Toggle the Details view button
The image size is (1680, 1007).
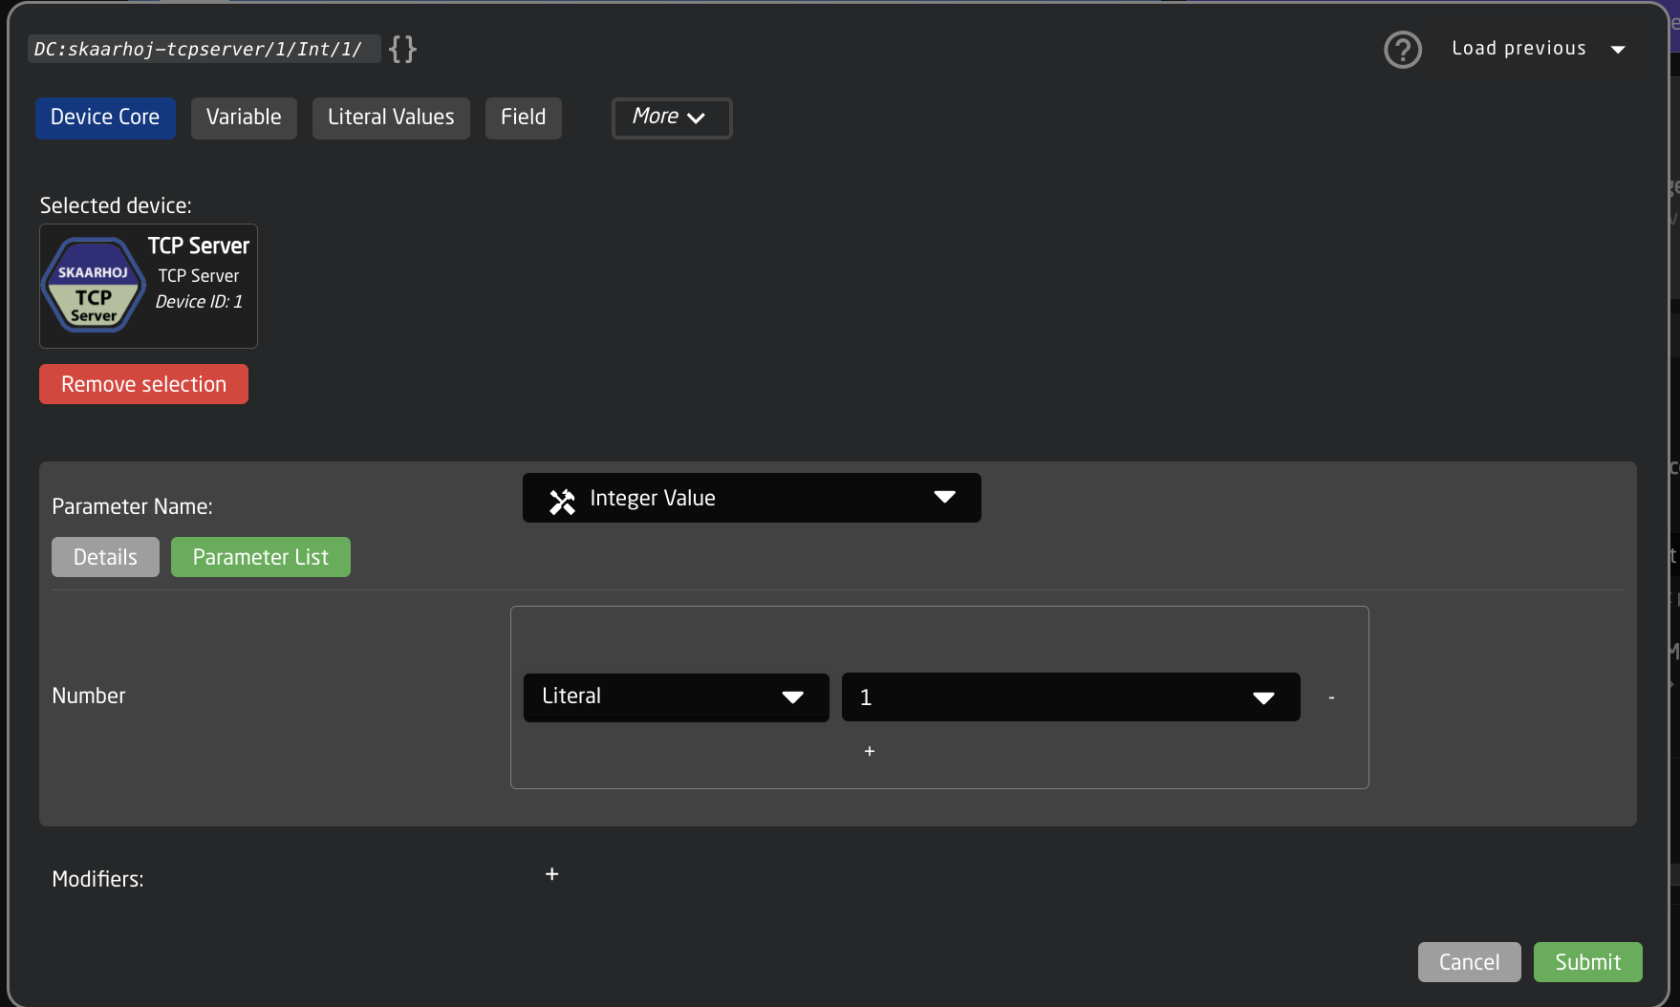point(105,558)
